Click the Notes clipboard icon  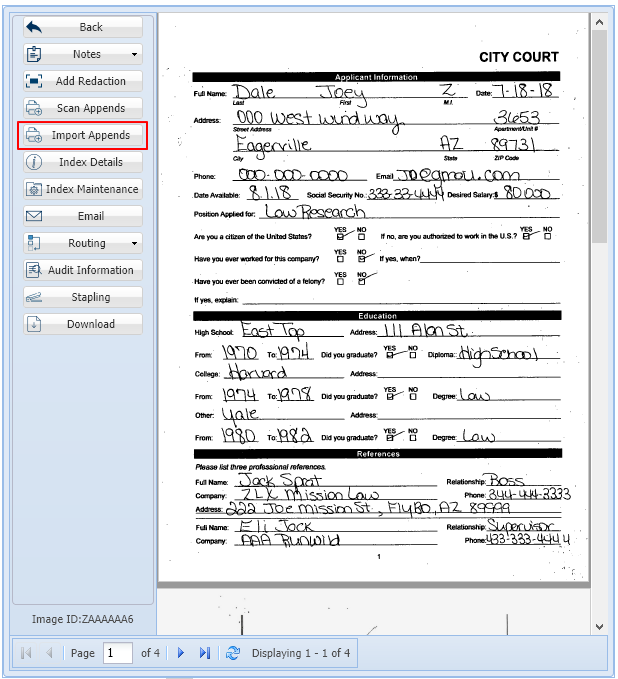pyautogui.click(x=34, y=54)
